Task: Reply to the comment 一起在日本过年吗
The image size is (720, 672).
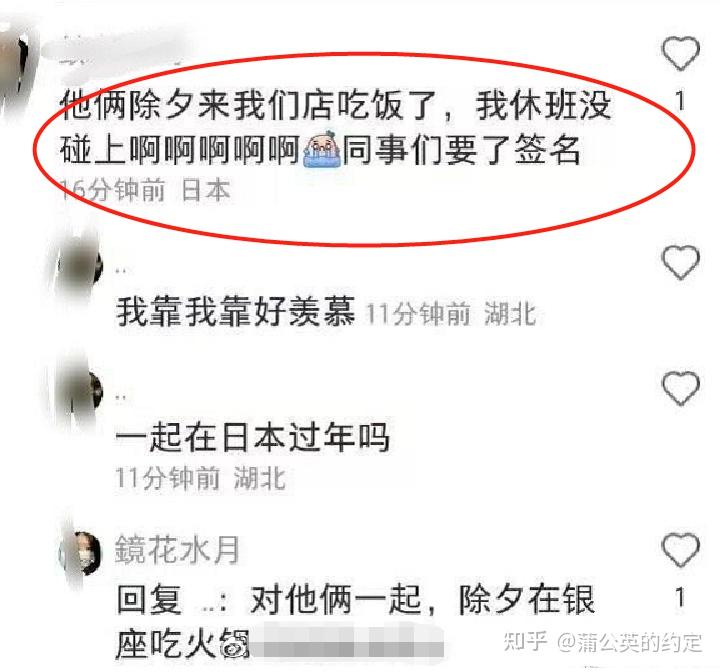Action: tap(253, 436)
